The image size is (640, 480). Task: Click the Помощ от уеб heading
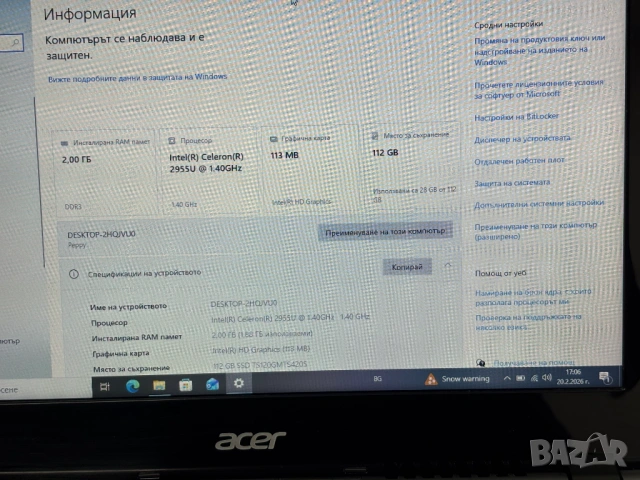(x=500, y=273)
